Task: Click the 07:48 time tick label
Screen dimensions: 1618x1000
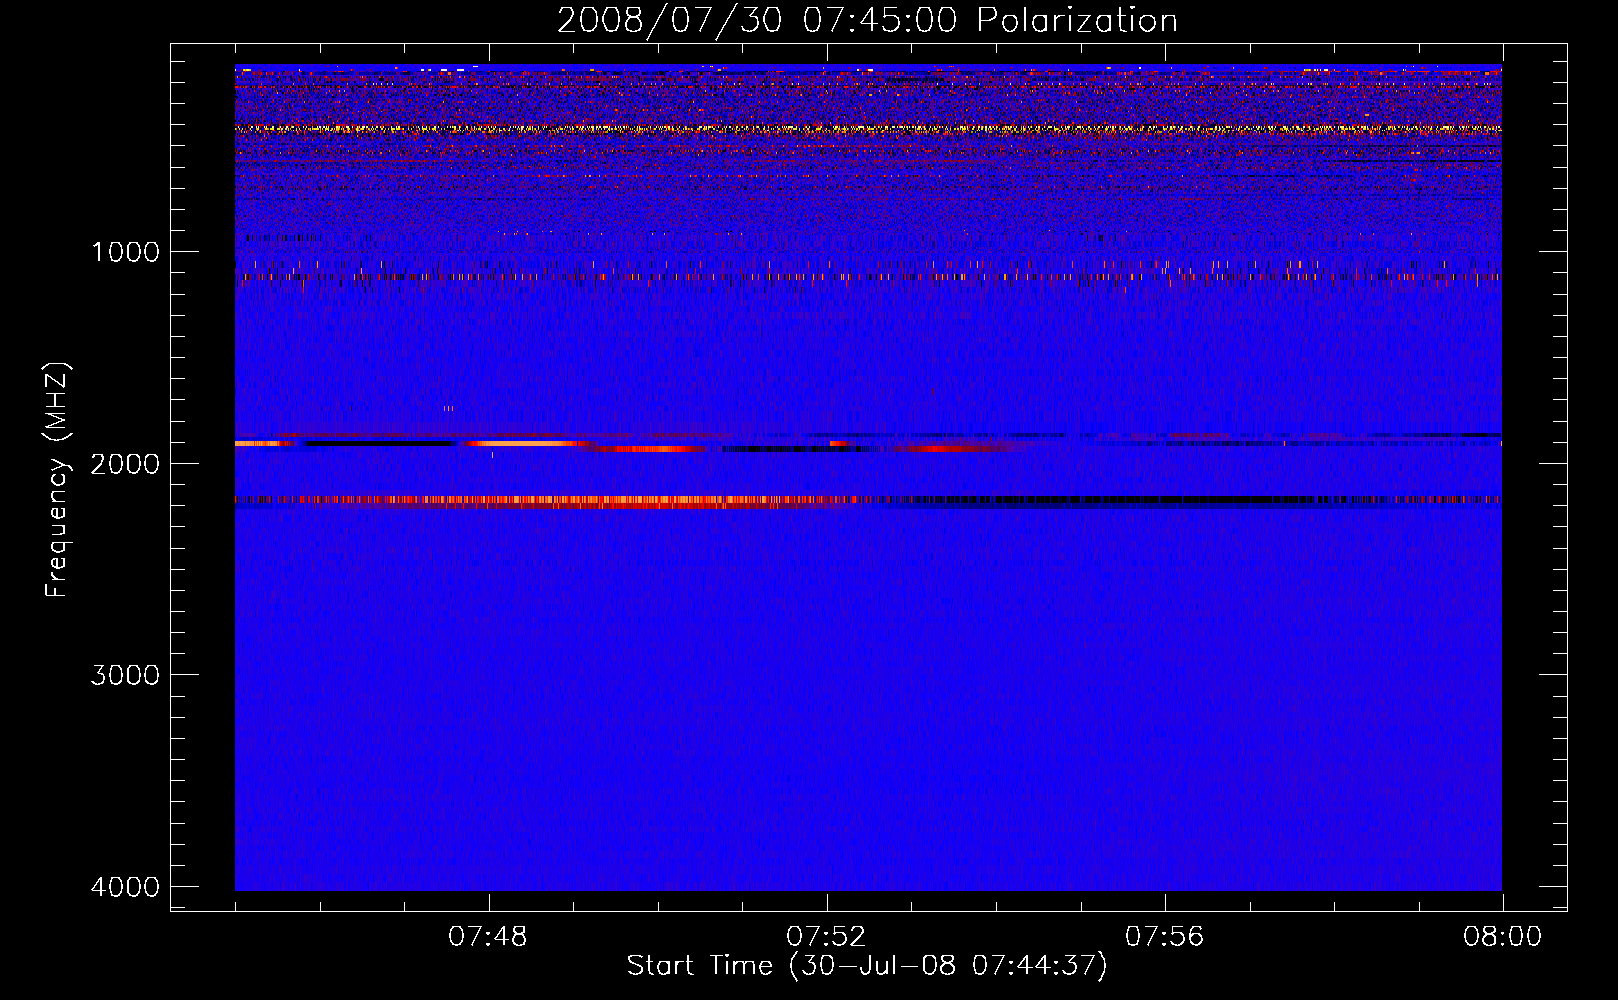Action: (488, 937)
